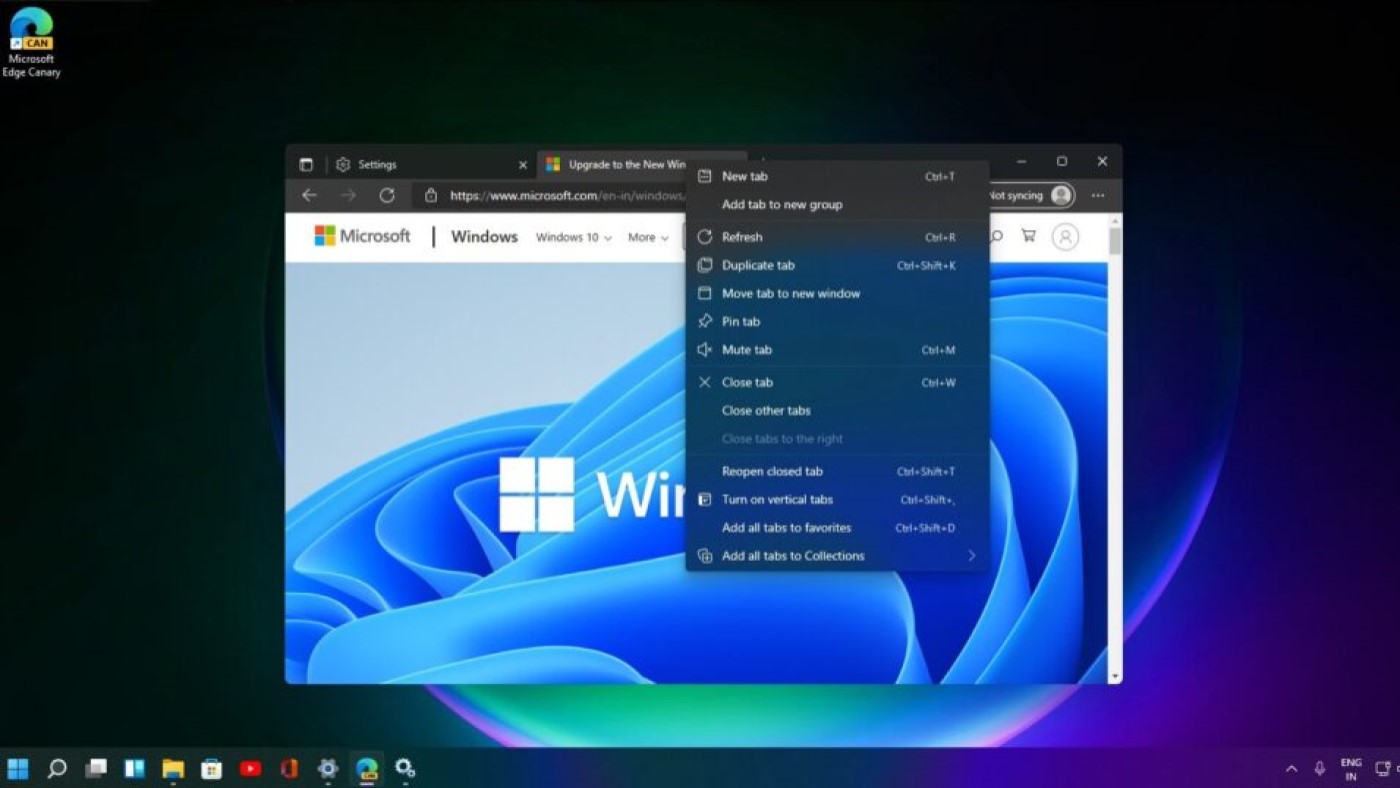Click the site sign-in account icon
1400x788 pixels.
[1065, 237]
